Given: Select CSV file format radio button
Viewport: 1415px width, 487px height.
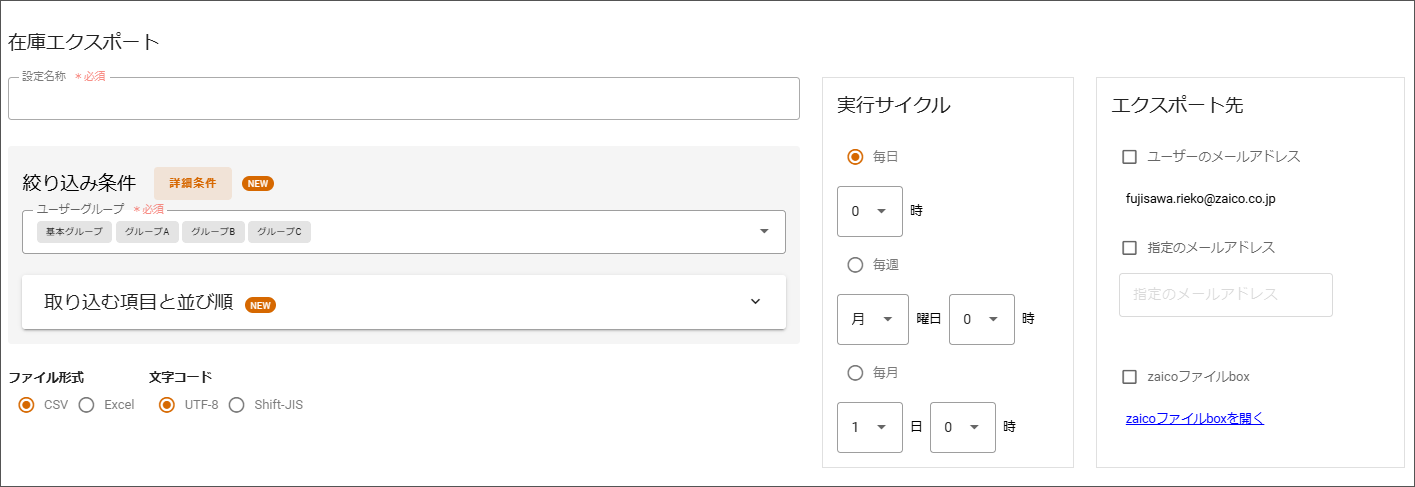Looking at the screenshot, I should 27,405.
